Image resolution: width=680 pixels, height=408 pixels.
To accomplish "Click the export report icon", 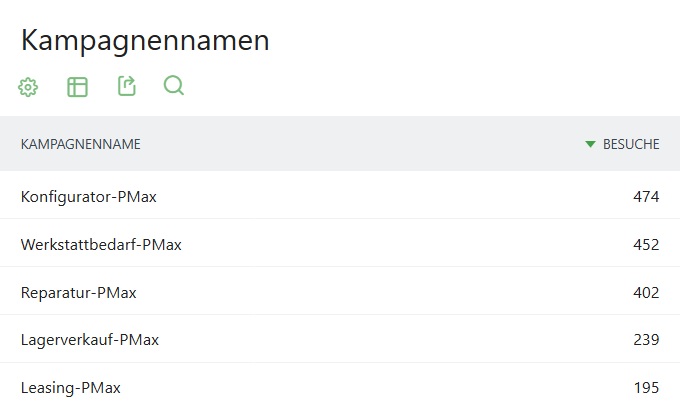I will pyautogui.click(x=126, y=87).
